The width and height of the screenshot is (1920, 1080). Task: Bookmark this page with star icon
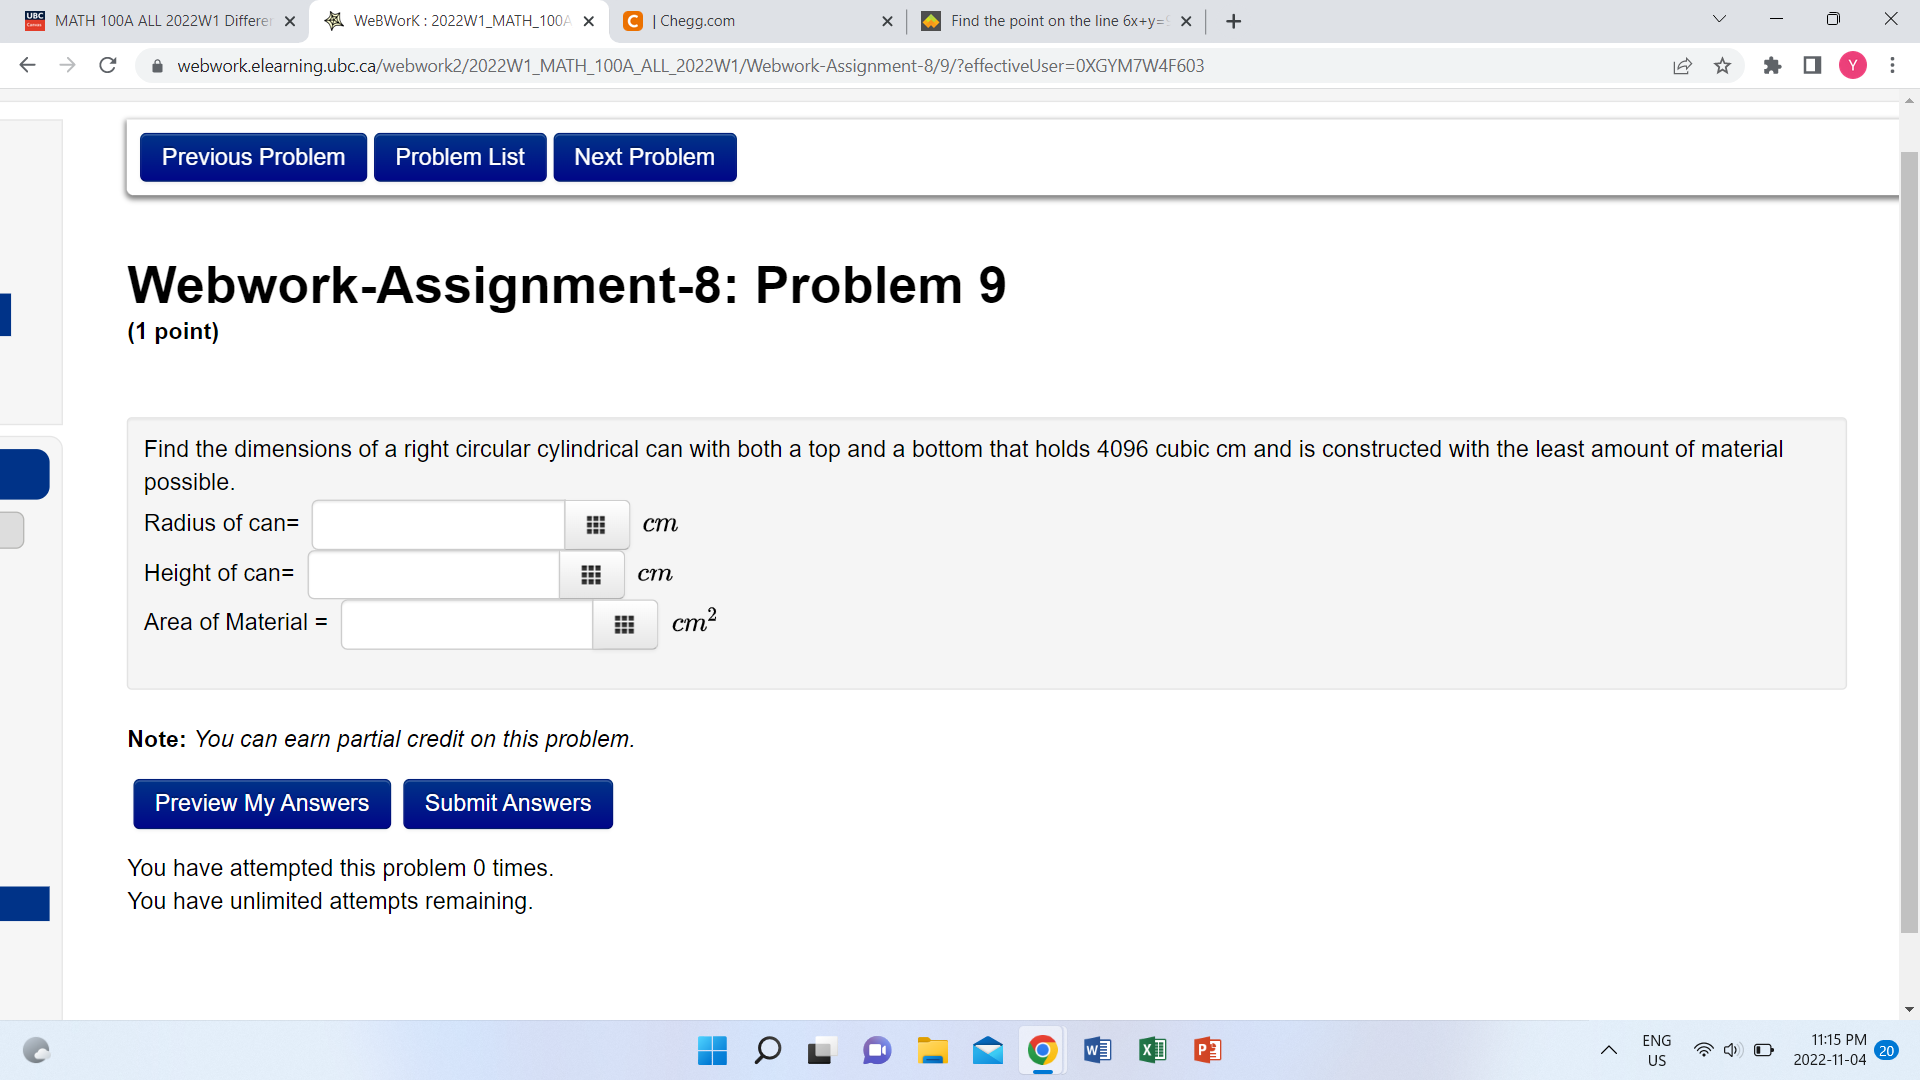pos(1722,66)
